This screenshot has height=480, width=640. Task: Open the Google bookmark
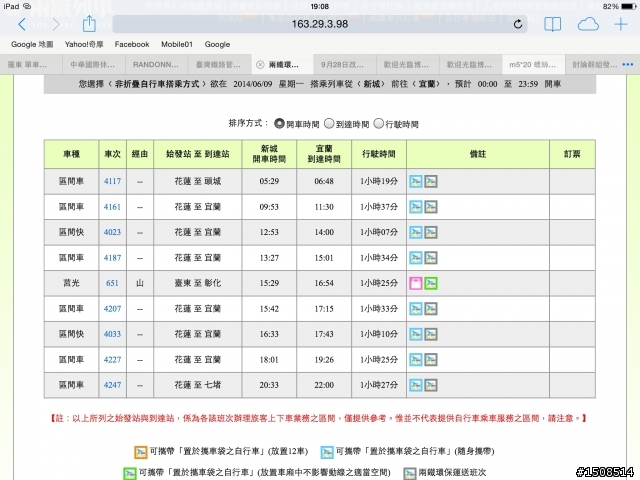(x=218, y=44)
